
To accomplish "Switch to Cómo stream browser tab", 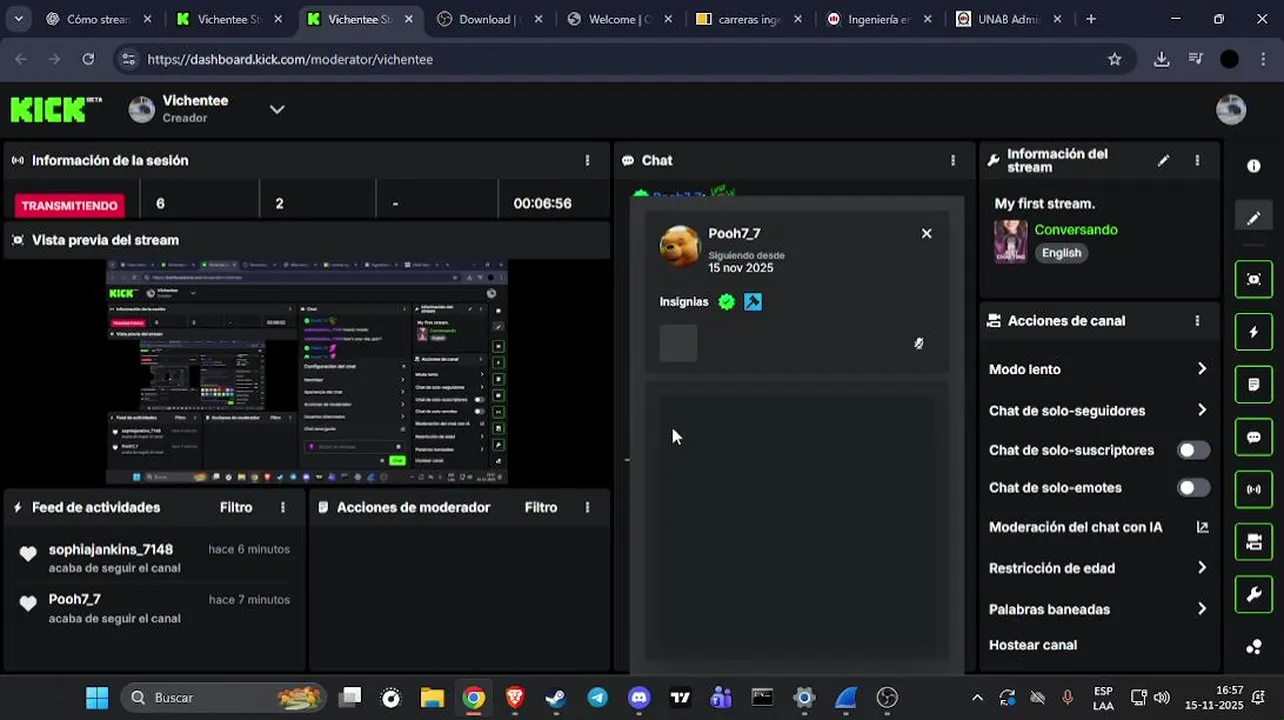I will [x=98, y=19].
